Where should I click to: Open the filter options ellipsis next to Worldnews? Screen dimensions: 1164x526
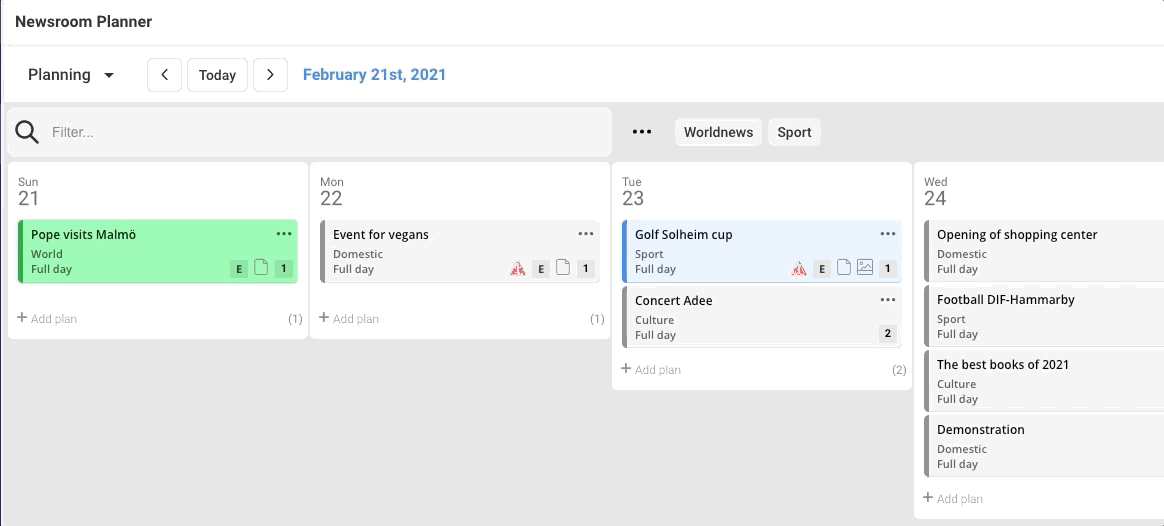click(x=642, y=132)
